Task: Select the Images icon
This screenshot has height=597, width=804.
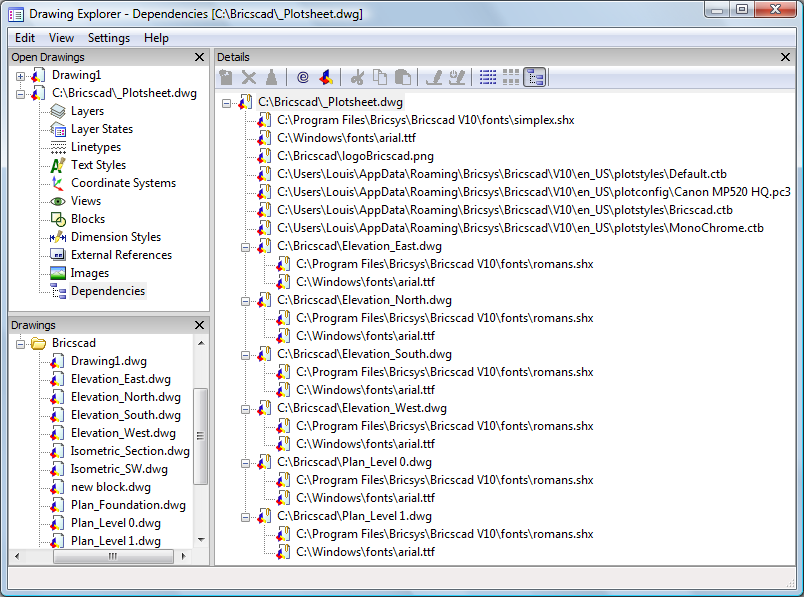Action: pyautogui.click(x=58, y=273)
